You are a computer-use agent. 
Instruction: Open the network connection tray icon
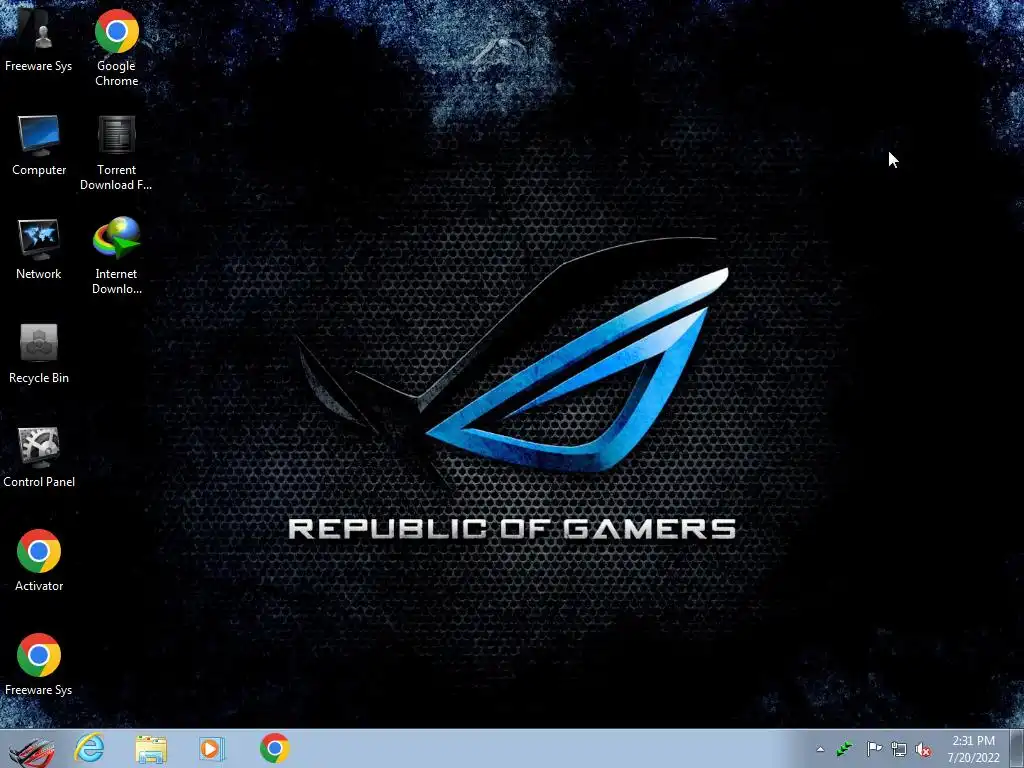click(x=899, y=750)
